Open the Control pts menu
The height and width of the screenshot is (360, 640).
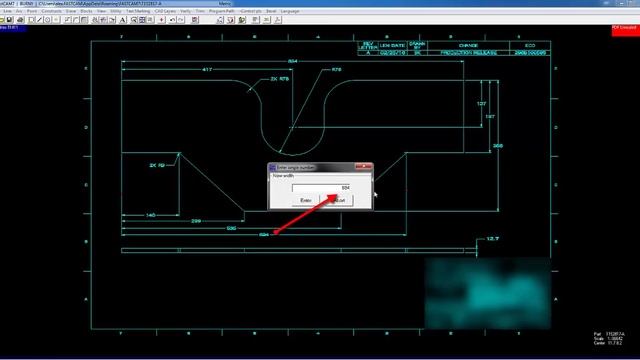pos(251,11)
